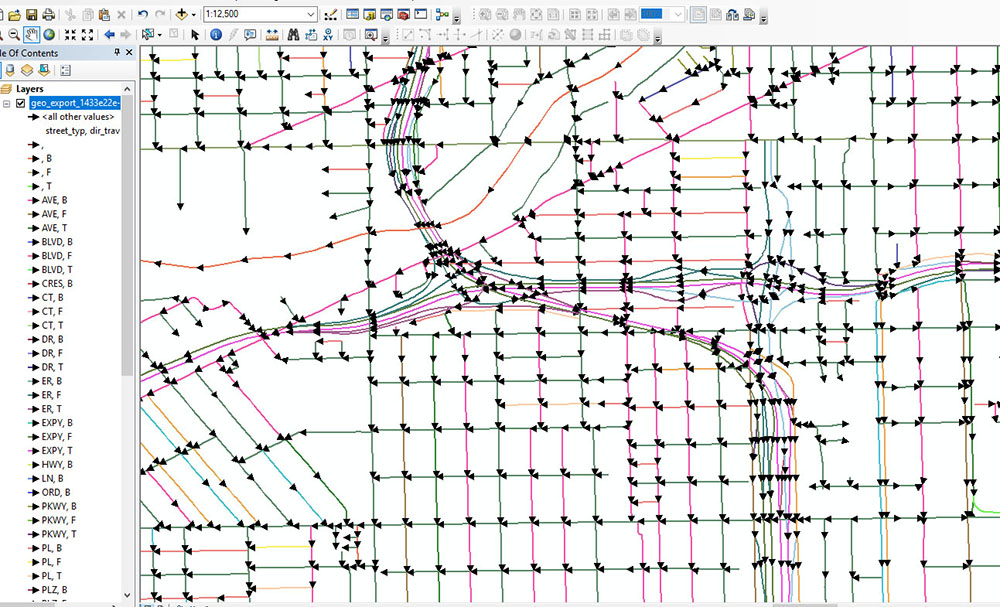1000x607 pixels.
Task: Zoom to full extent globe icon
Action: [48, 34]
